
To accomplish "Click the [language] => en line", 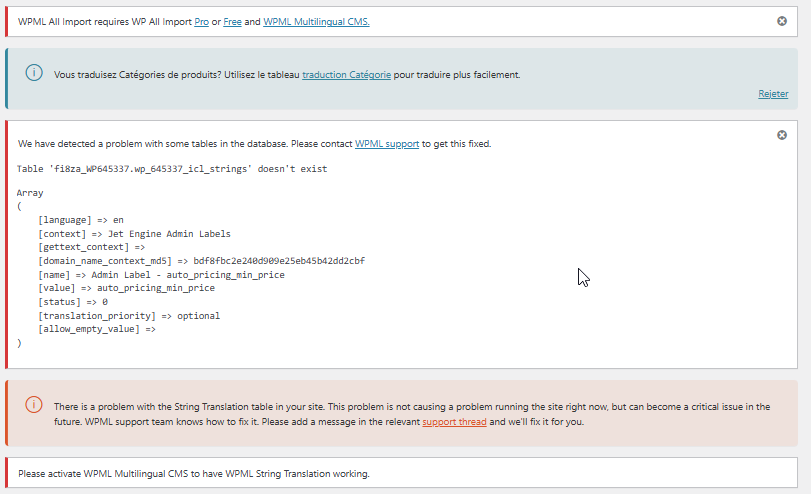I will [x=81, y=220].
